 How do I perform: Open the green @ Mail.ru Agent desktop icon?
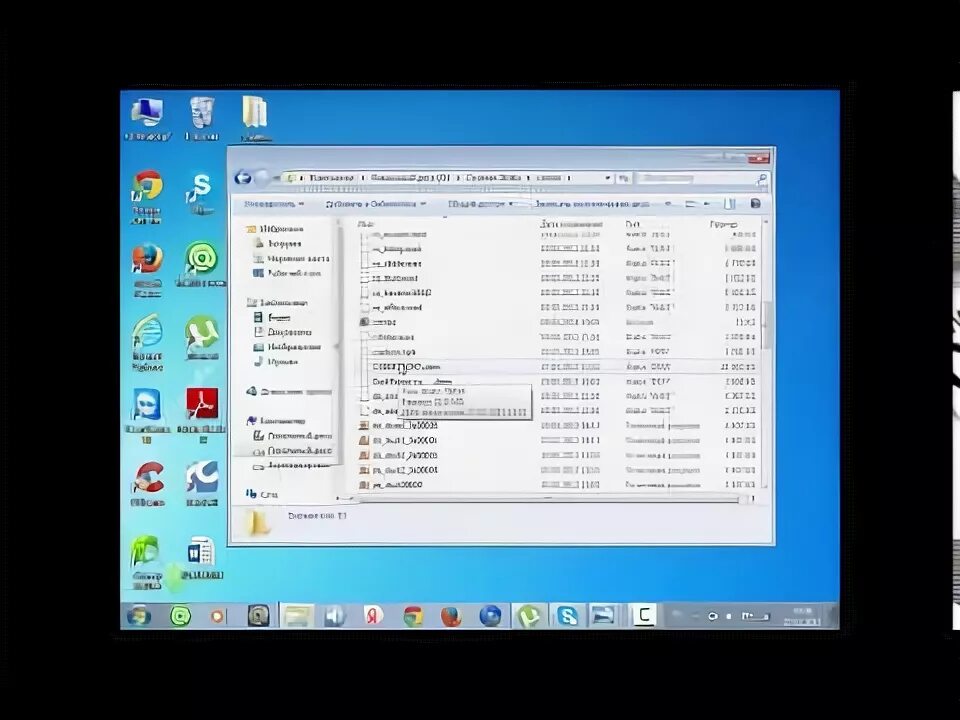point(201,264)
